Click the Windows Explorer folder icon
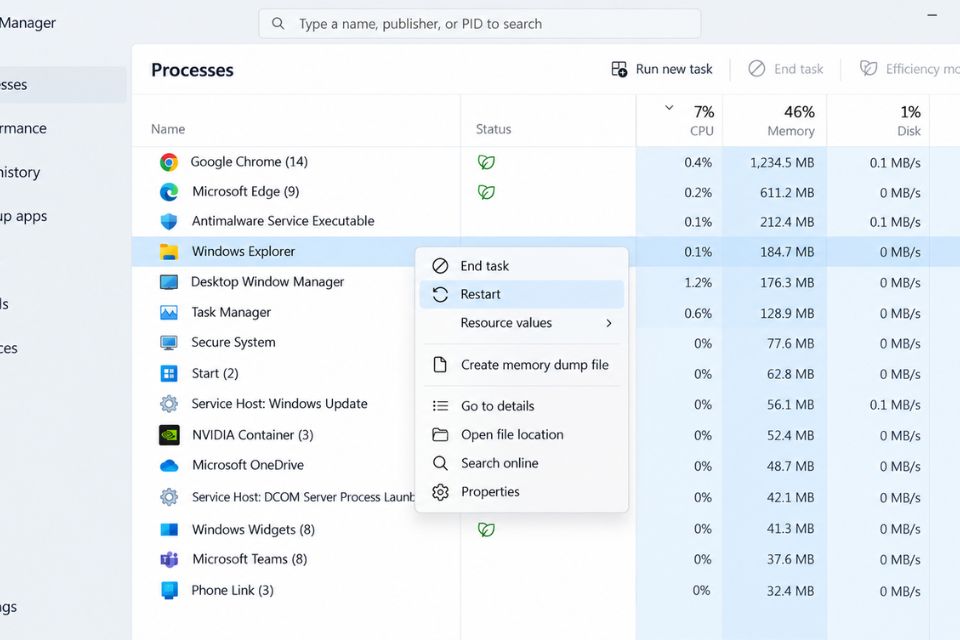Screen dimensions: 960x640 (x=169, y=252)
